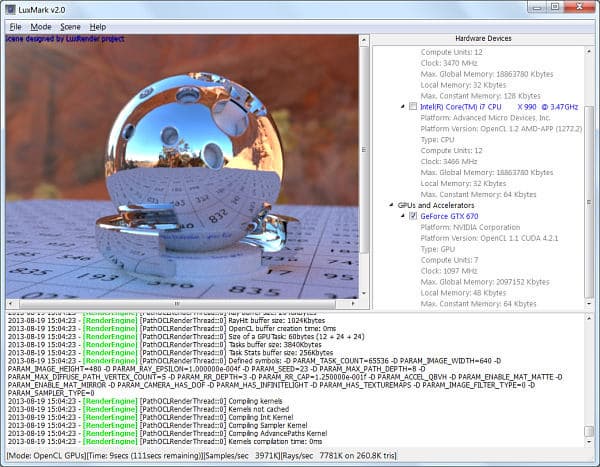Click the log panel scrollbar thumb
Viewport: 600px width, 467px height.
point(589,431)
